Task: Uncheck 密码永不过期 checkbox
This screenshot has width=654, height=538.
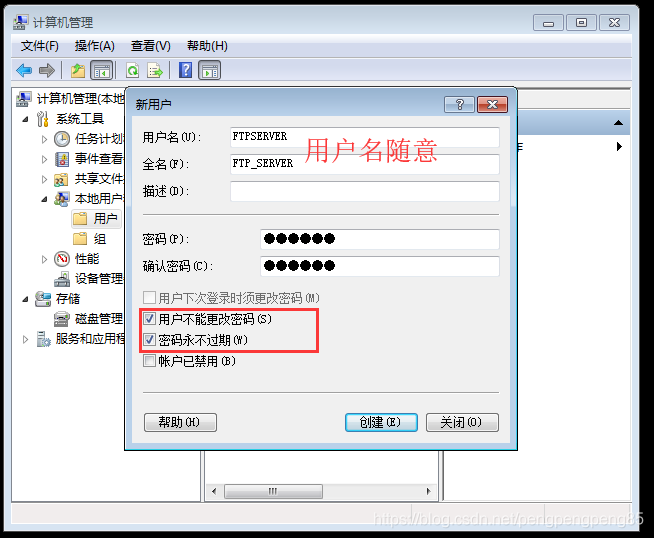Action: (x=149, y=340)
